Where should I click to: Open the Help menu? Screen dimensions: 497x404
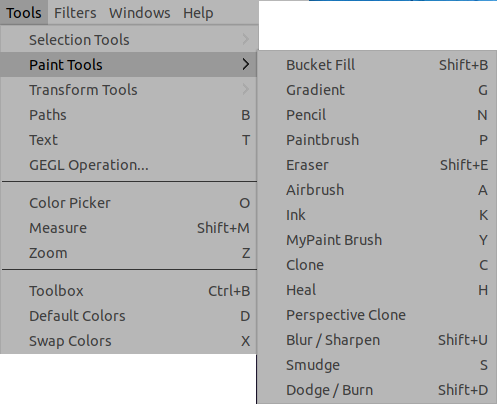[x=198, y=13]
